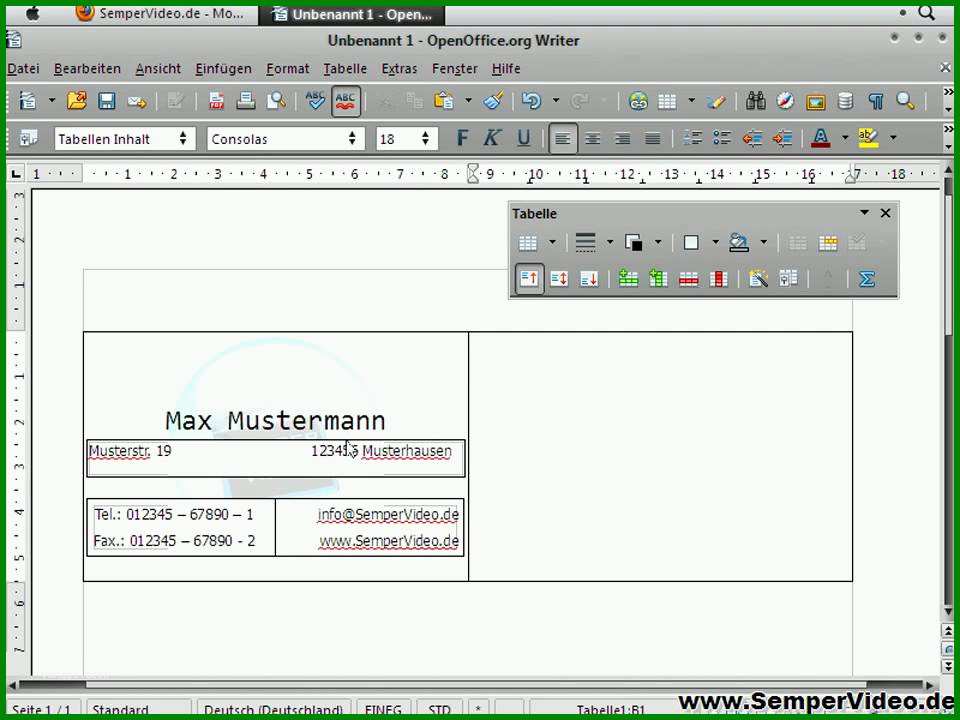960x720 pixels.
Task: Insert column in Tabelle toolbar
Action: 658,279
